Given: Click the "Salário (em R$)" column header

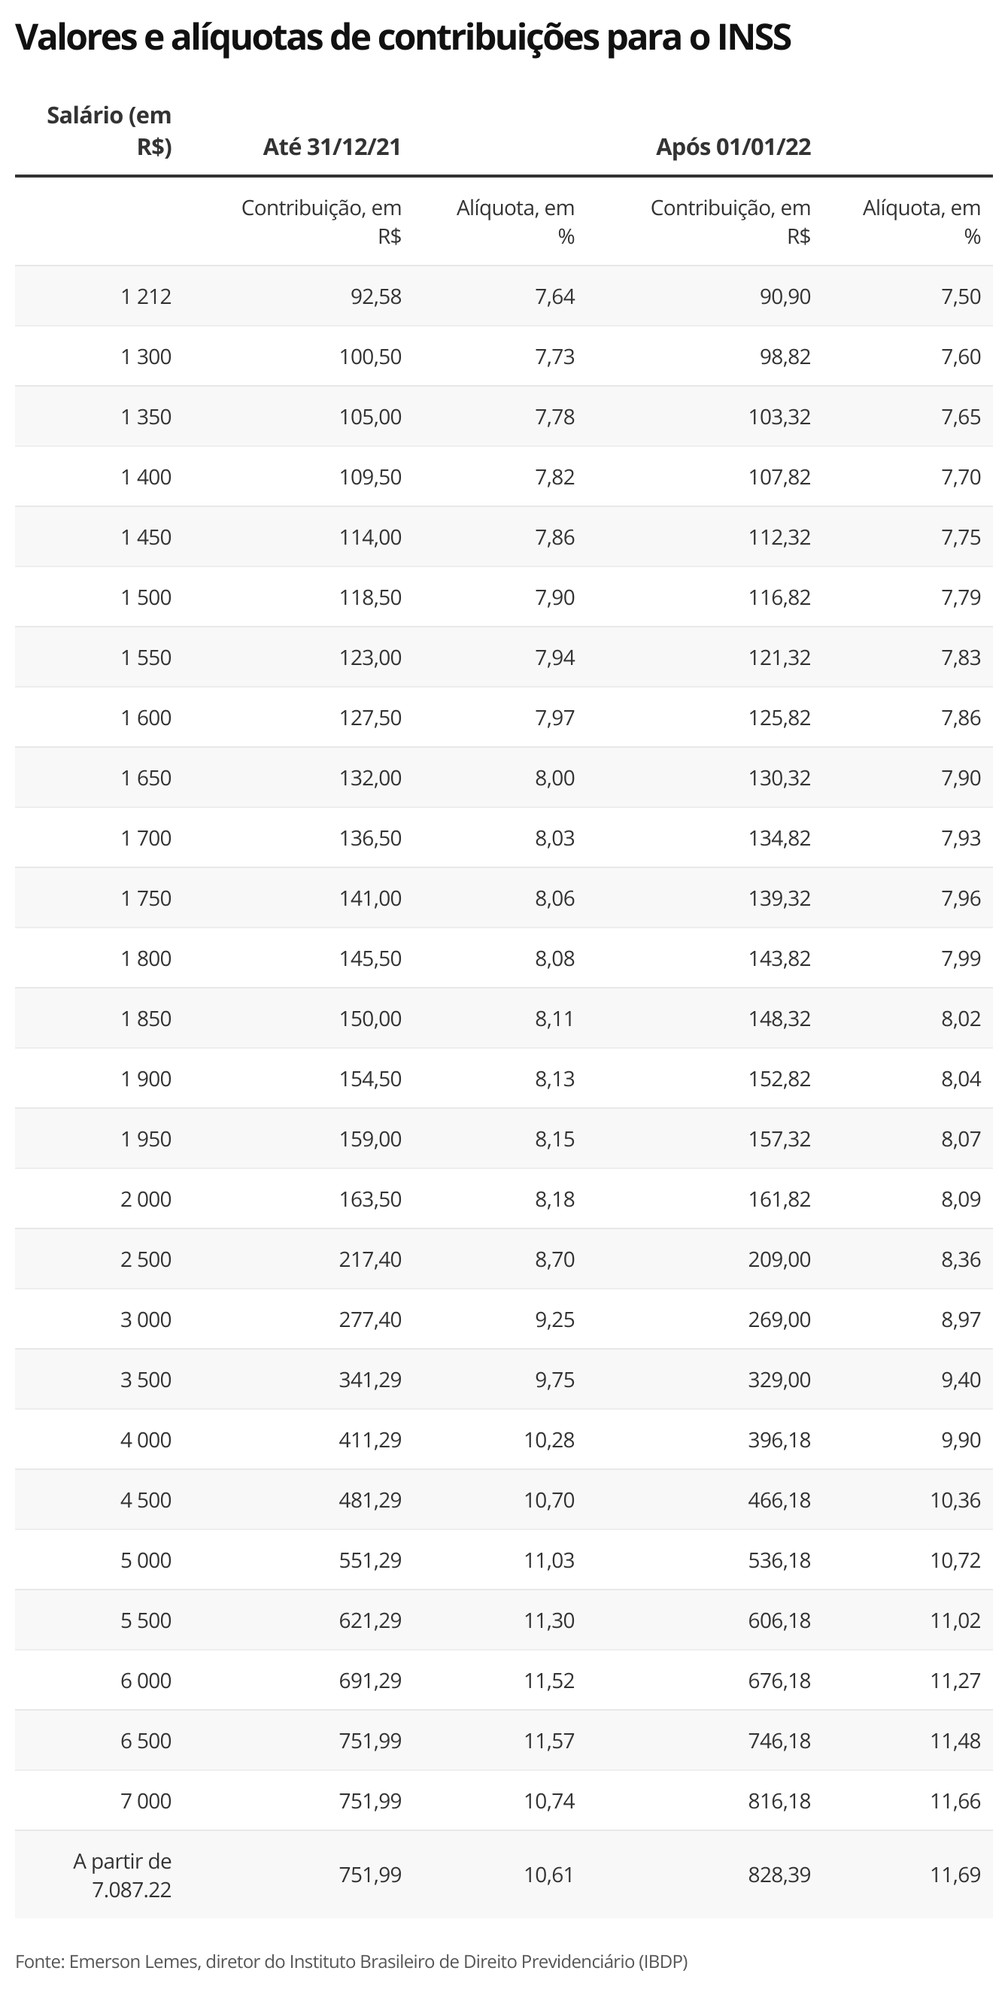Looking at the screenshot, I should (x=110, y=131).
